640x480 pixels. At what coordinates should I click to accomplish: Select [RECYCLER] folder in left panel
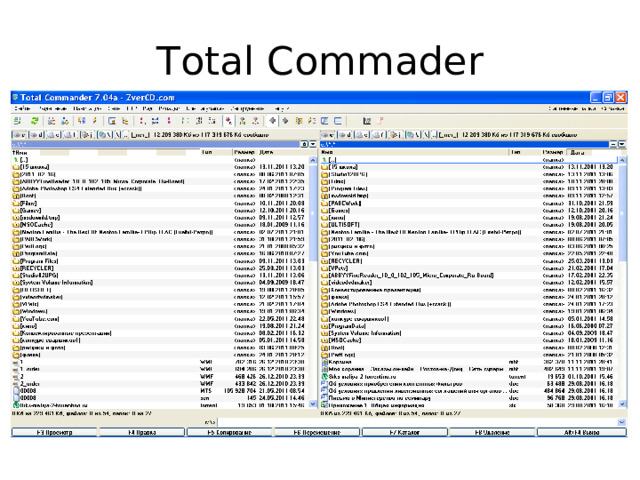(x=160, y=268)
